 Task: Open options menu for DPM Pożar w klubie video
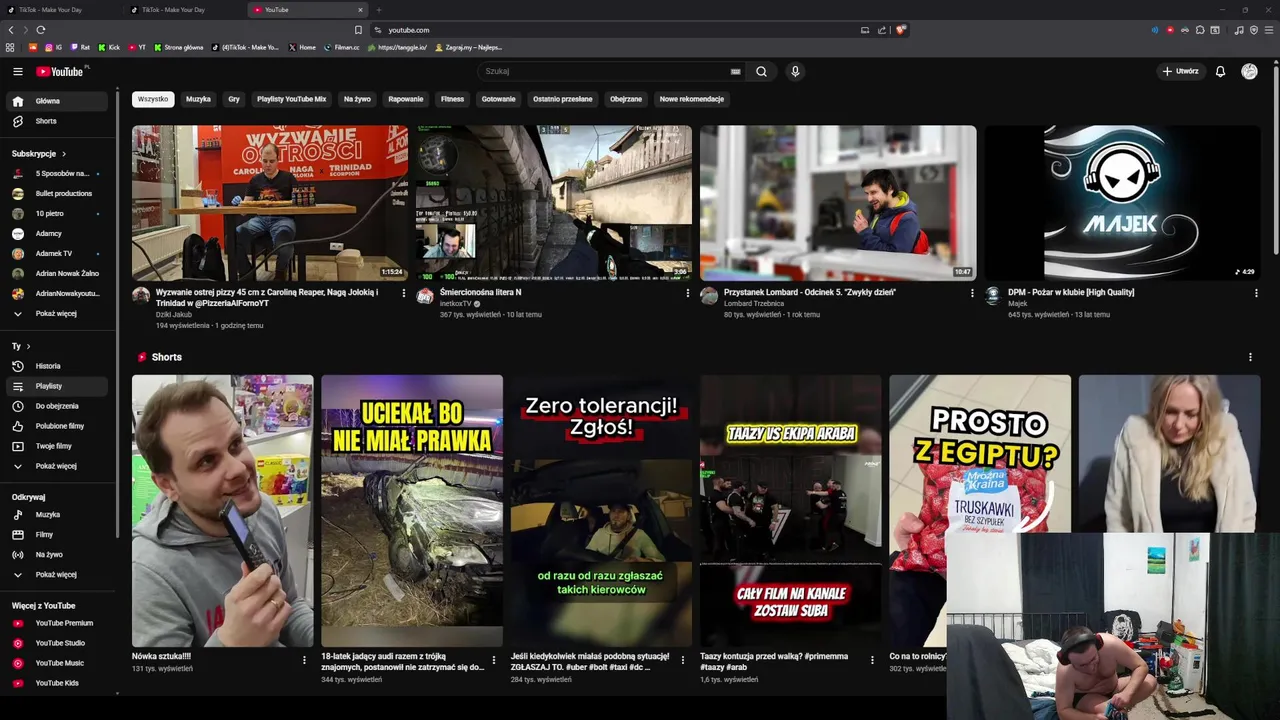click(x=1256, y=293)
